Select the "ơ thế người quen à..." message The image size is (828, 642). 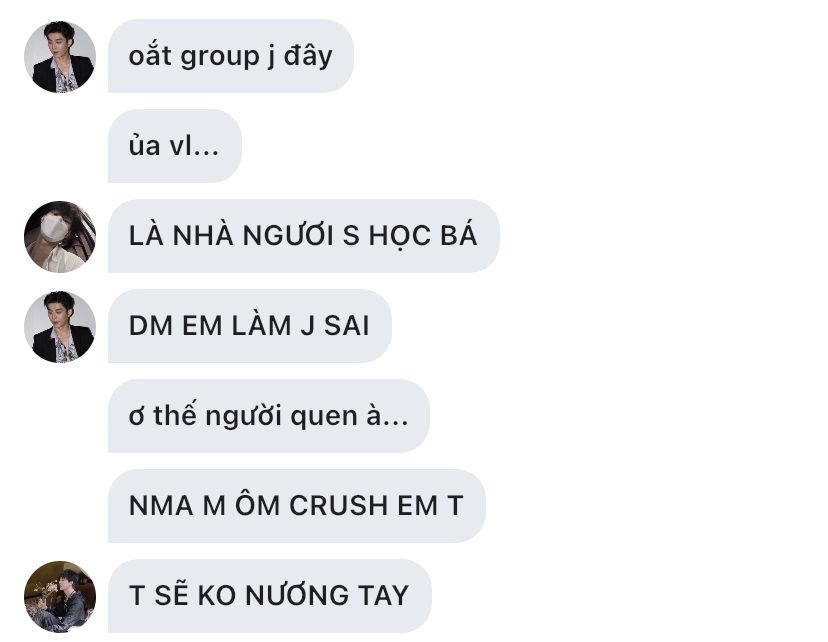[x=269, y=416]
